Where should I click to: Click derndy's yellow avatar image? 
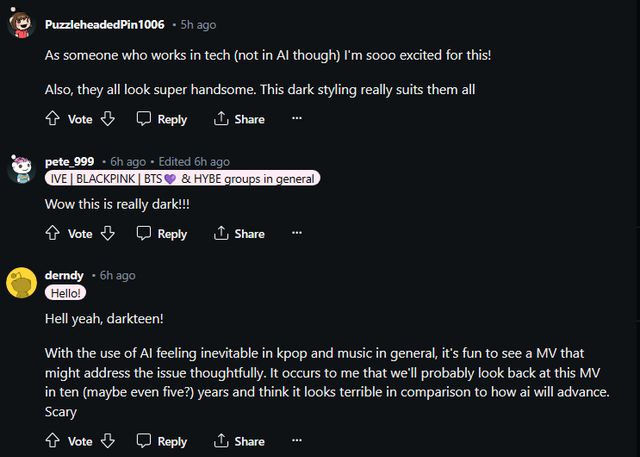(x=22, y=283)
